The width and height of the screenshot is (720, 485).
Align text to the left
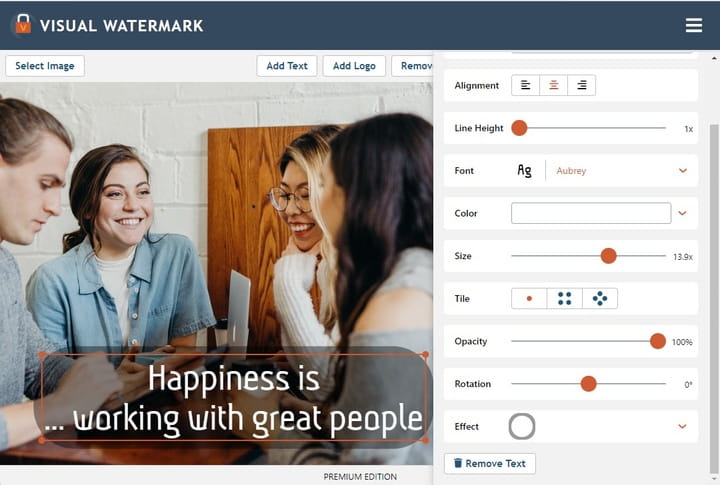pos(525,85)
